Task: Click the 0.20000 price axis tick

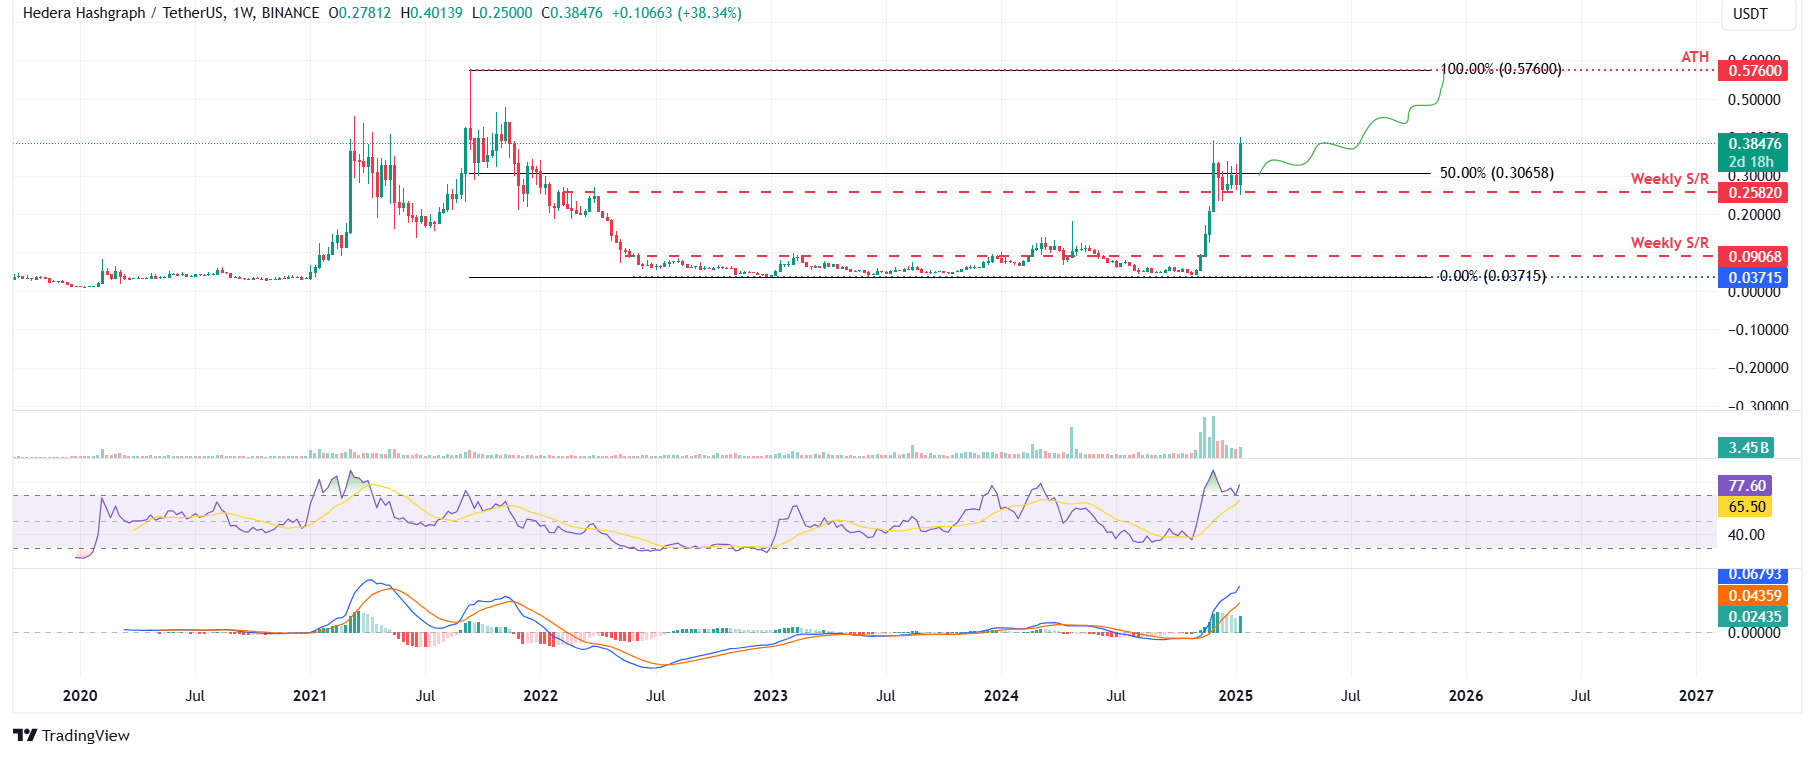Action: [1754, 215]
